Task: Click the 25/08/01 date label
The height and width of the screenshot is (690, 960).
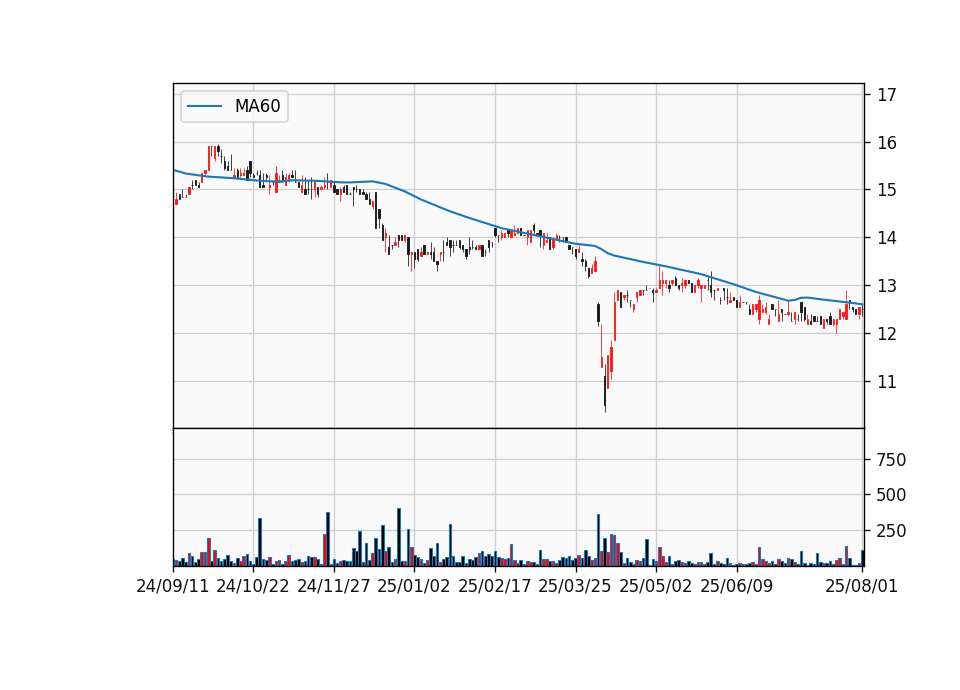Action: tap(861, 586)
